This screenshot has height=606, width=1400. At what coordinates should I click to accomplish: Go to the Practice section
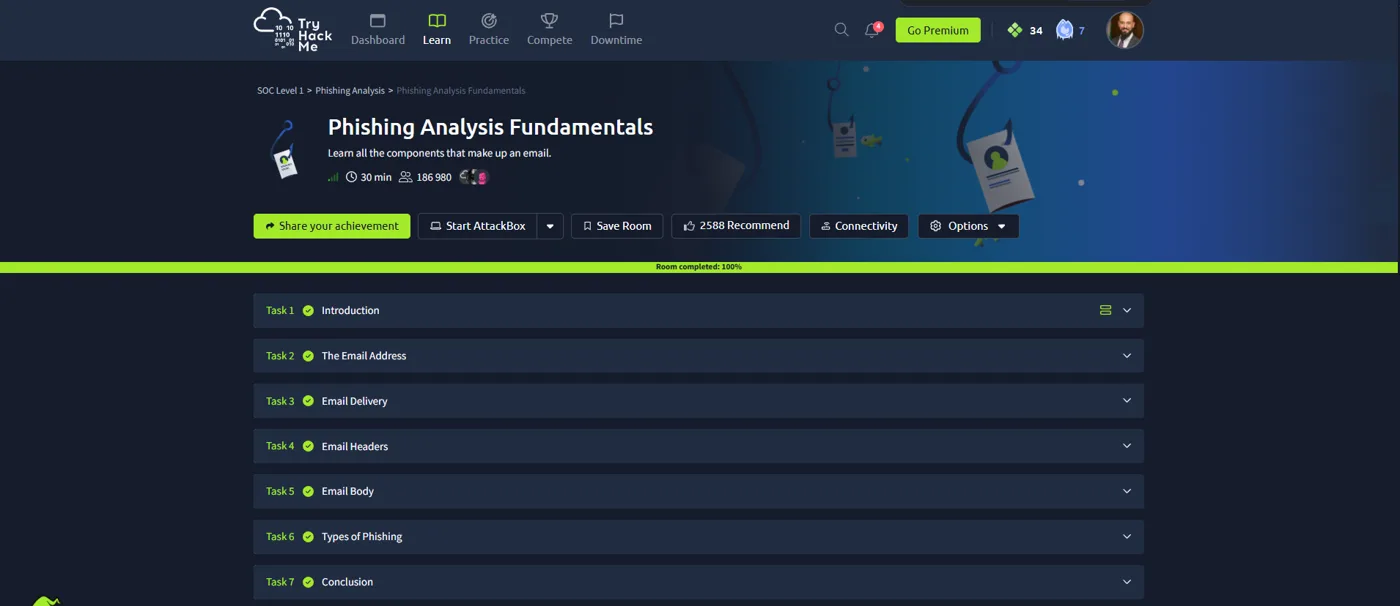click(489, 29)
